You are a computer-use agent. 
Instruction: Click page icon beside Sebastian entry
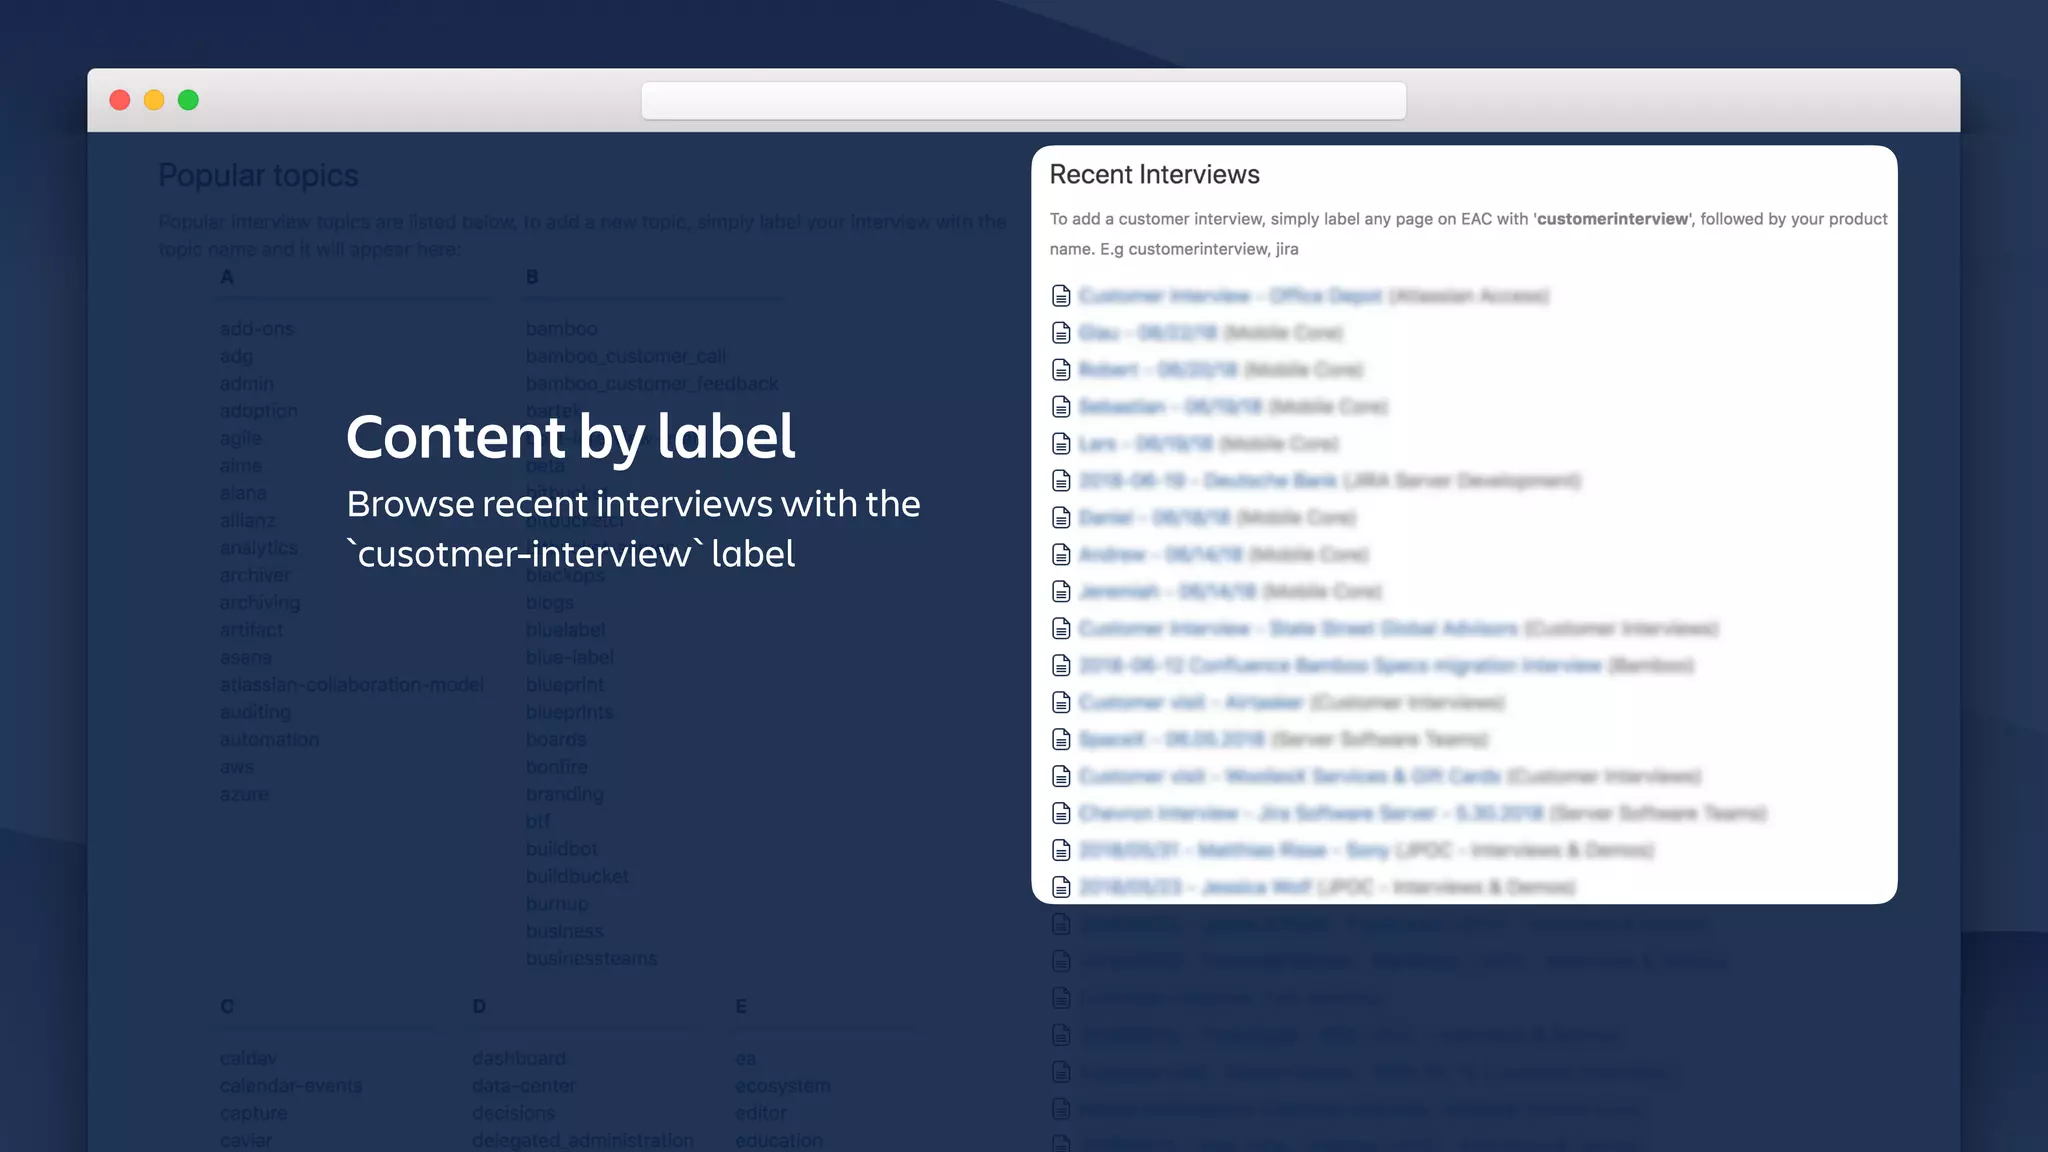pos(1061,407)
